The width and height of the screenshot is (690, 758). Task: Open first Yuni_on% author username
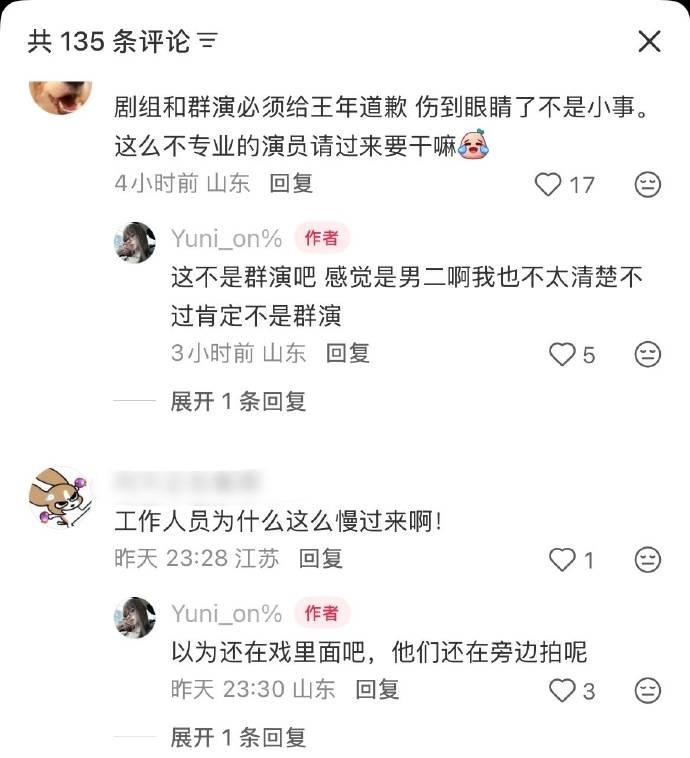tap(226, 238)
